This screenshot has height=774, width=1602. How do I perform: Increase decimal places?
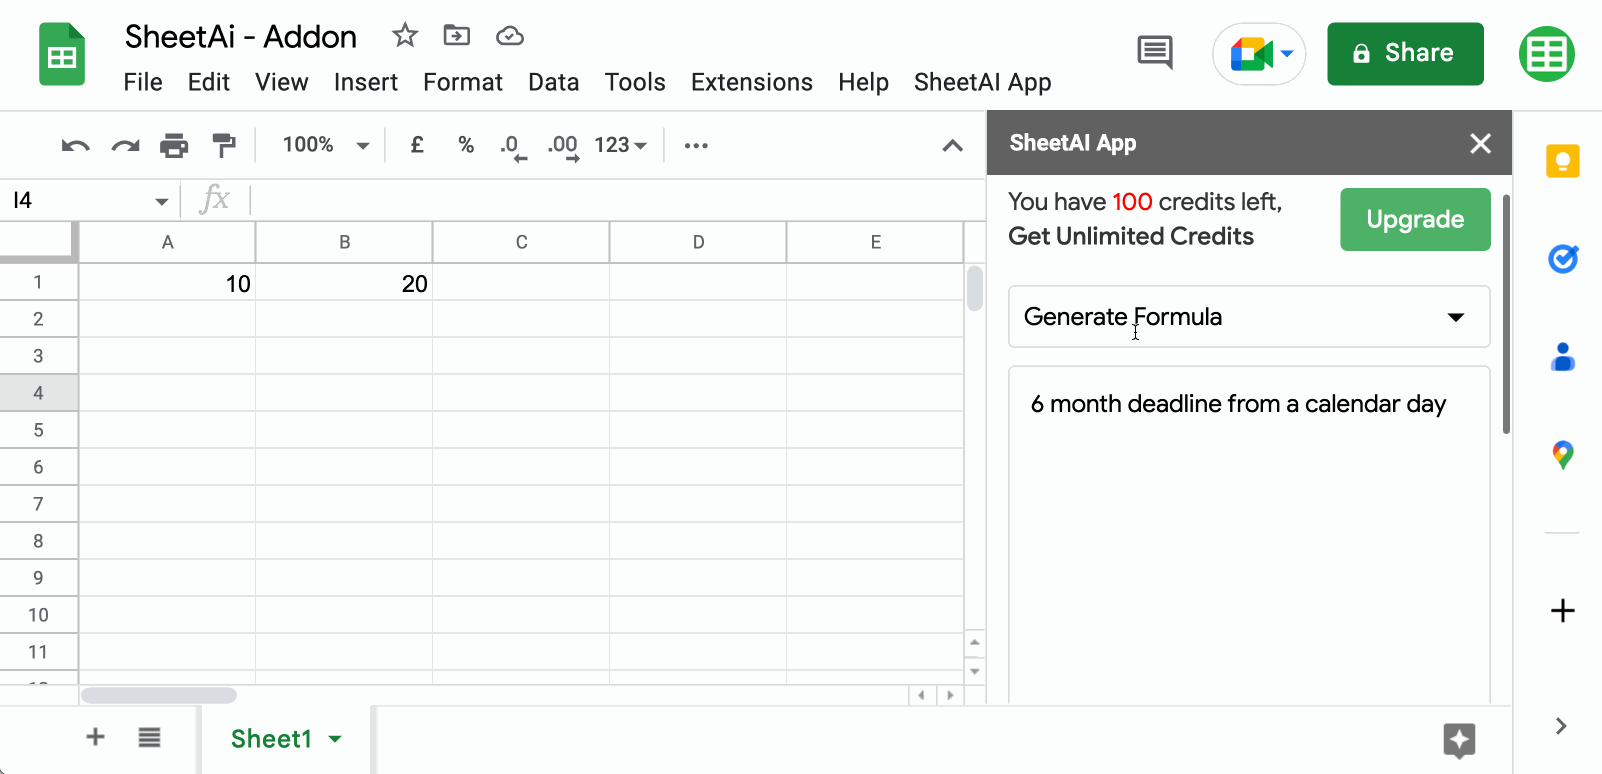point(563,146)
